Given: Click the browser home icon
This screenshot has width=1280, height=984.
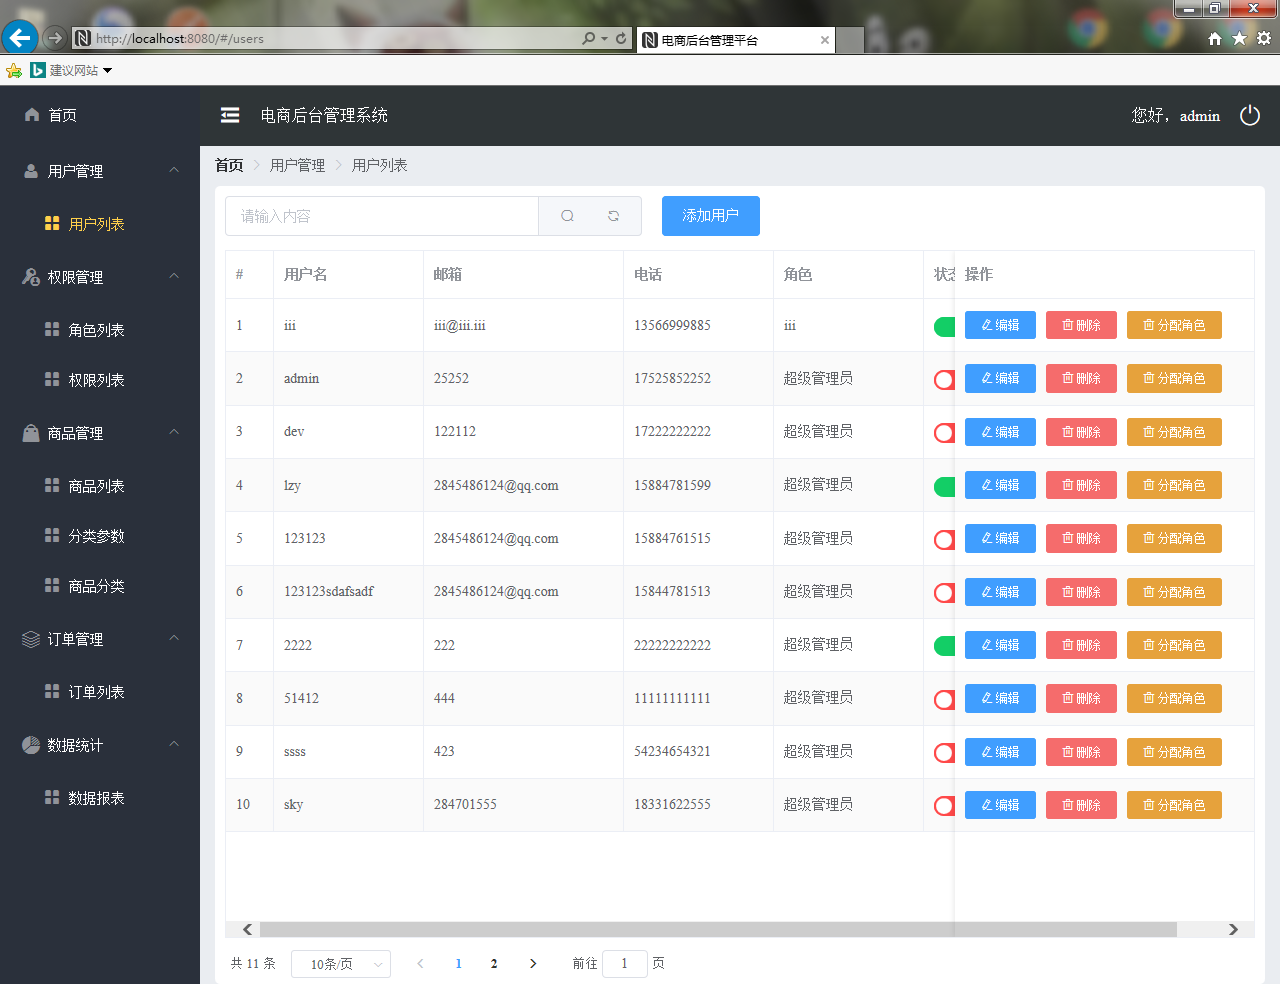Looking at the screenshot, I should [x=1214, y=38].
